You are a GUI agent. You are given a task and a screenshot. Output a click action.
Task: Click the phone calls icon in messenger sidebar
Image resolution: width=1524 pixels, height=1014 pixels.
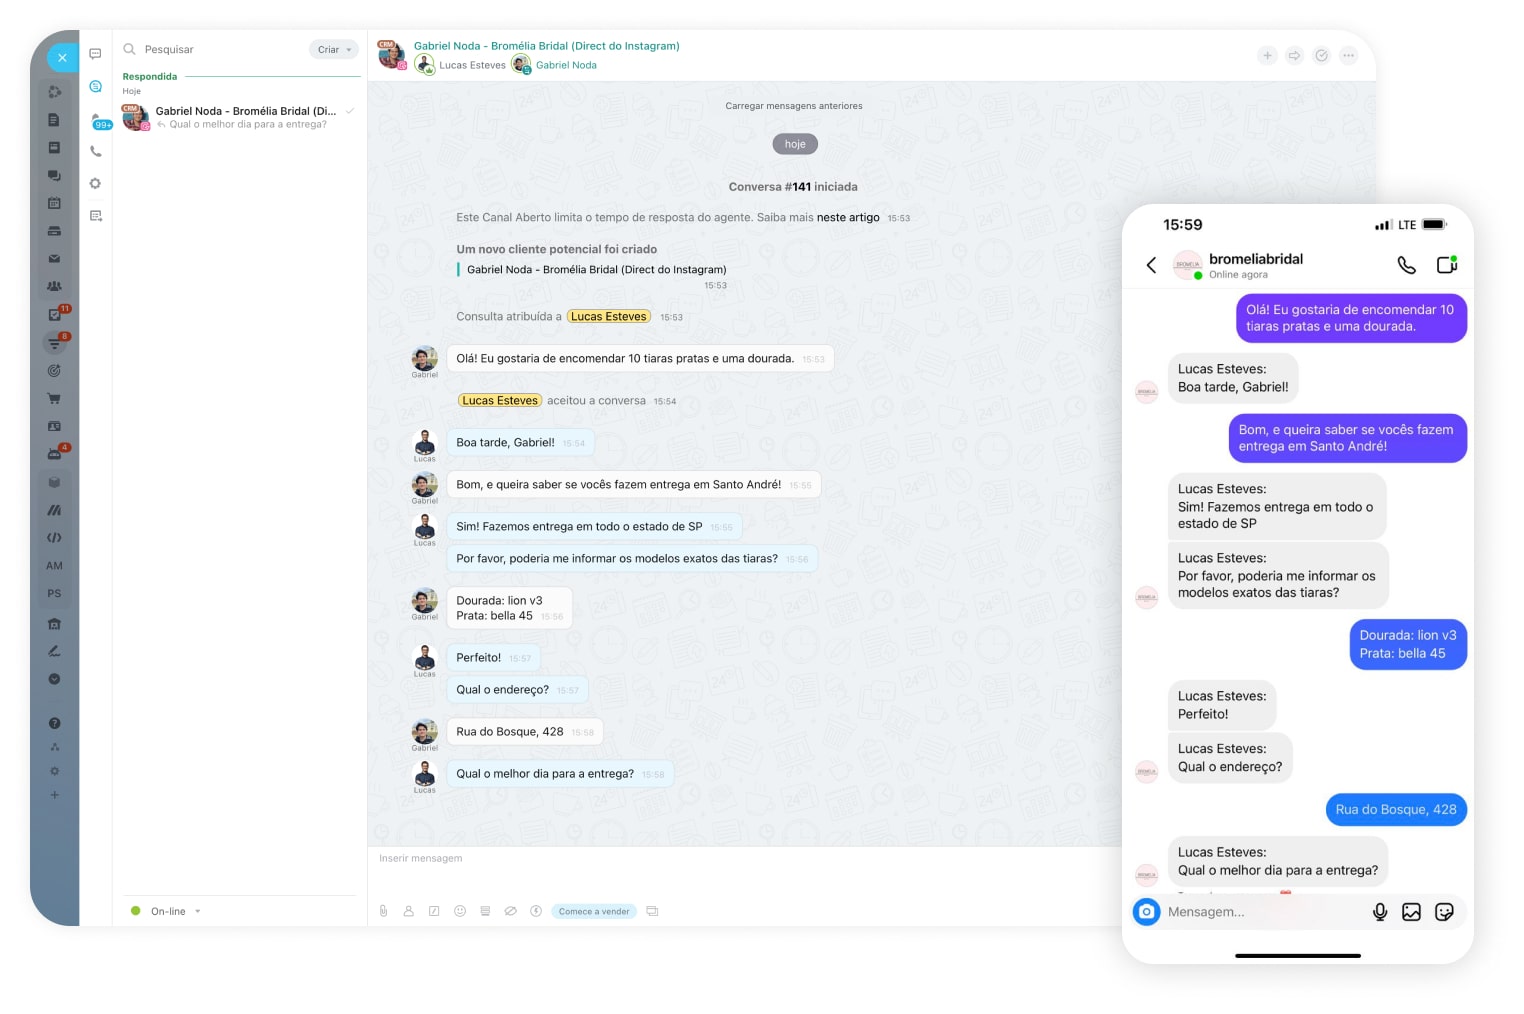point(96,152)
